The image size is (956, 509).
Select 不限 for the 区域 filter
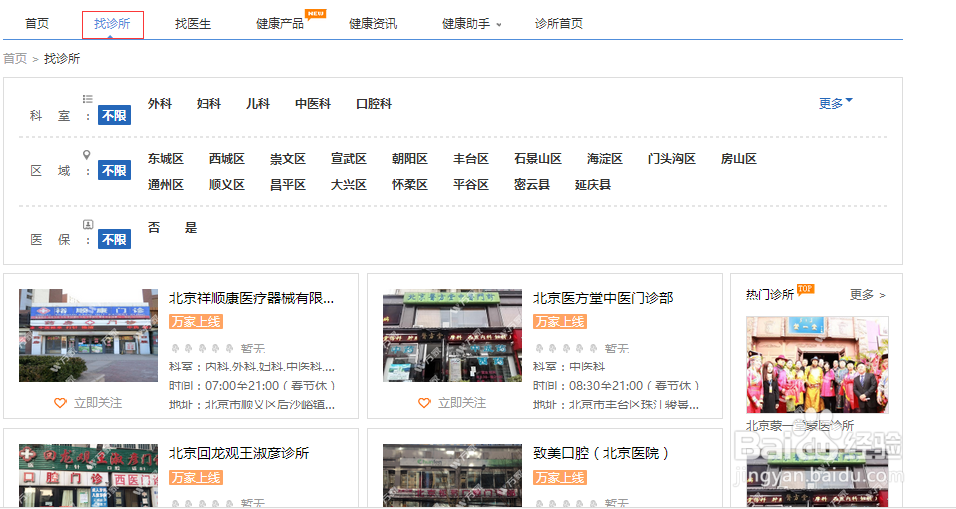(x=114, y=171)
